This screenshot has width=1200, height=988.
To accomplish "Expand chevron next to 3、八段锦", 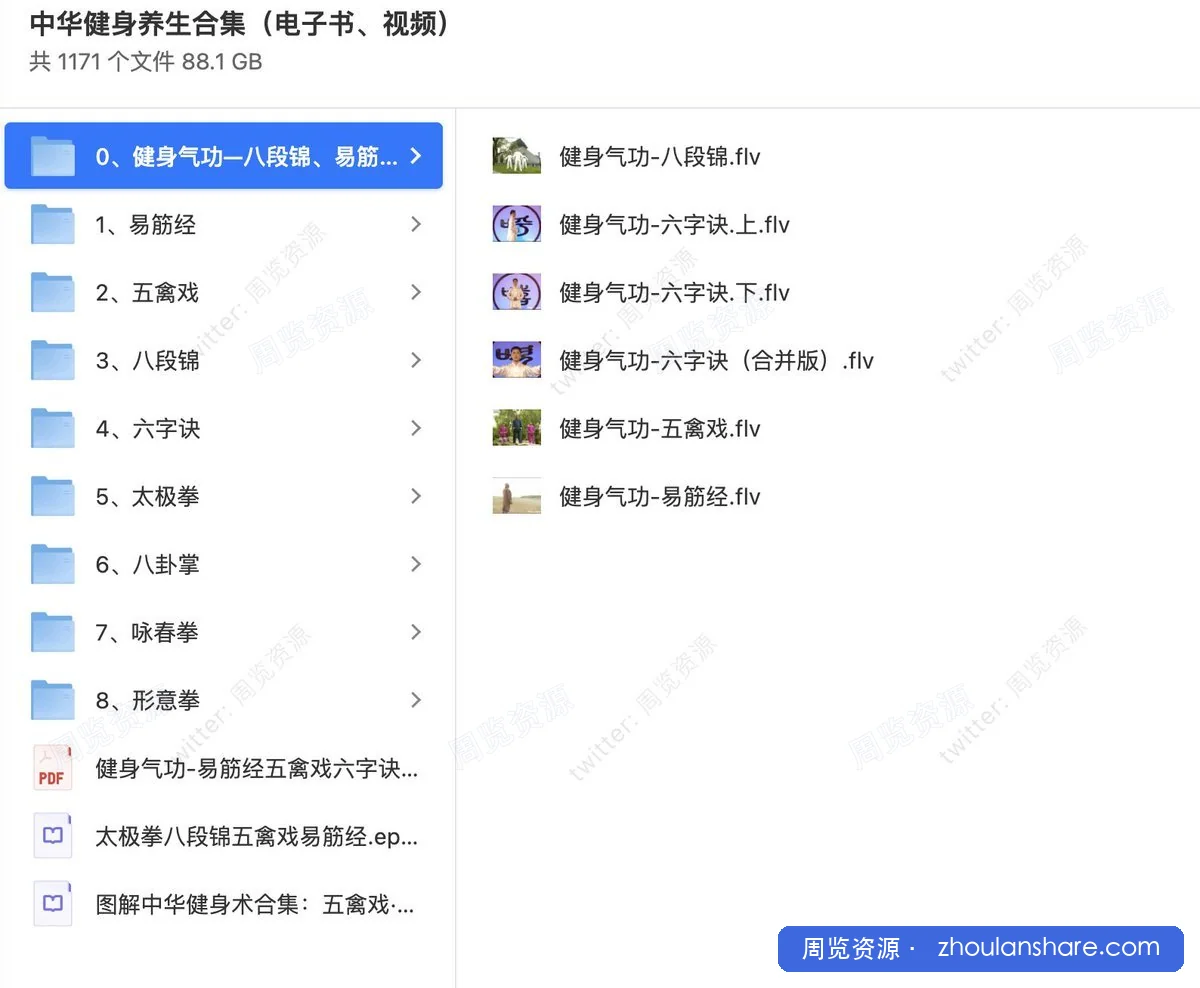I will [x=416, y=361].
